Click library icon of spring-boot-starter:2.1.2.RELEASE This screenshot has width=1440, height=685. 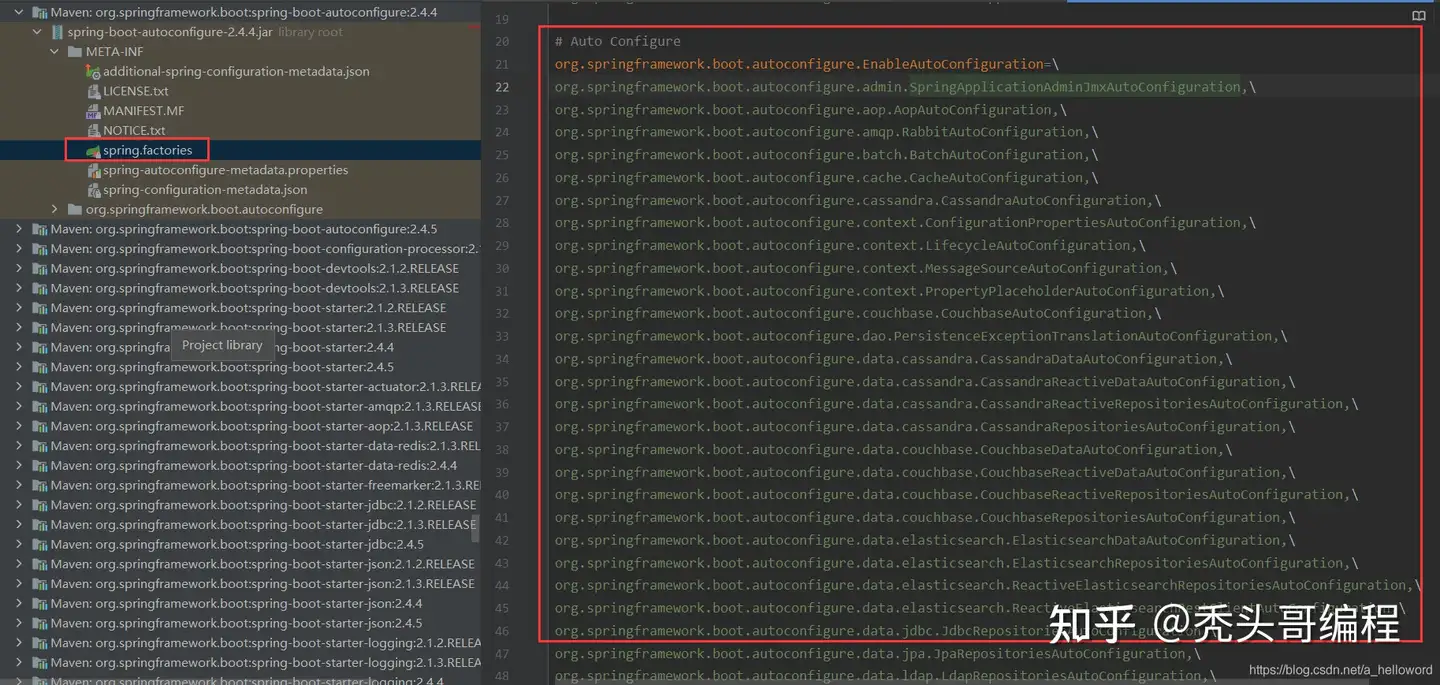pos(39,308)
